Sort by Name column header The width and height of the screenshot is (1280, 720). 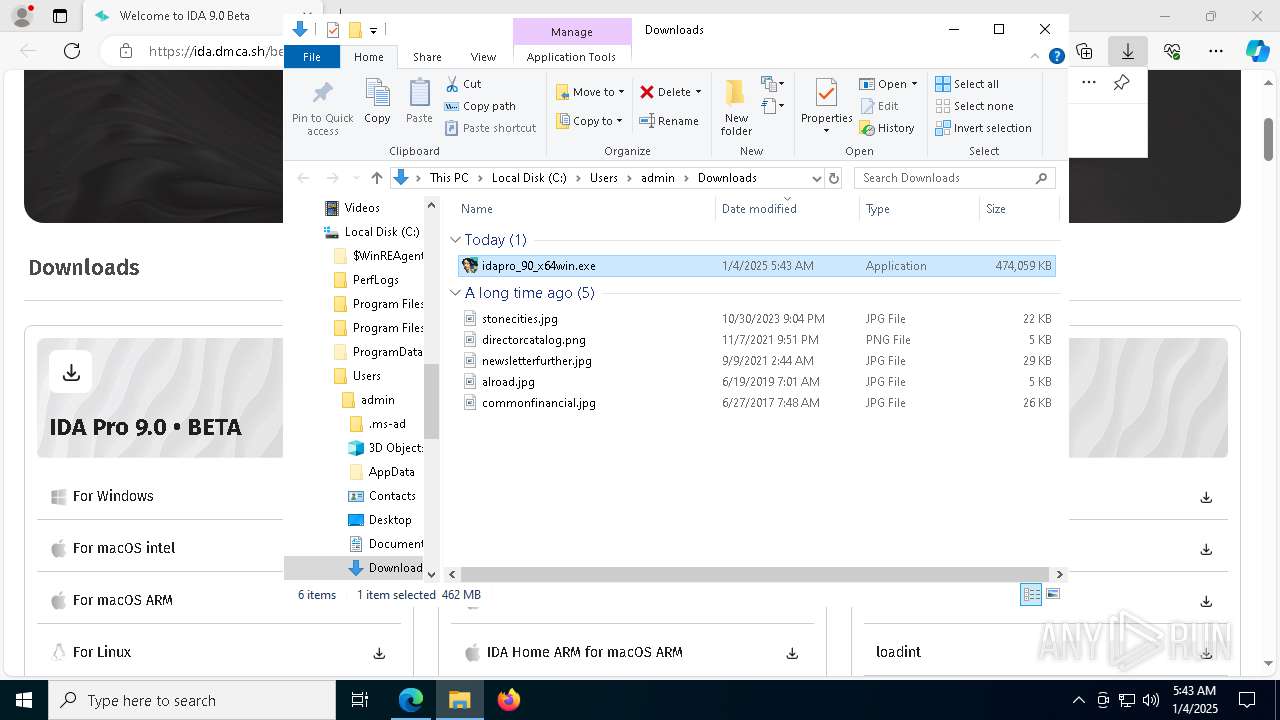pos(585,209)
